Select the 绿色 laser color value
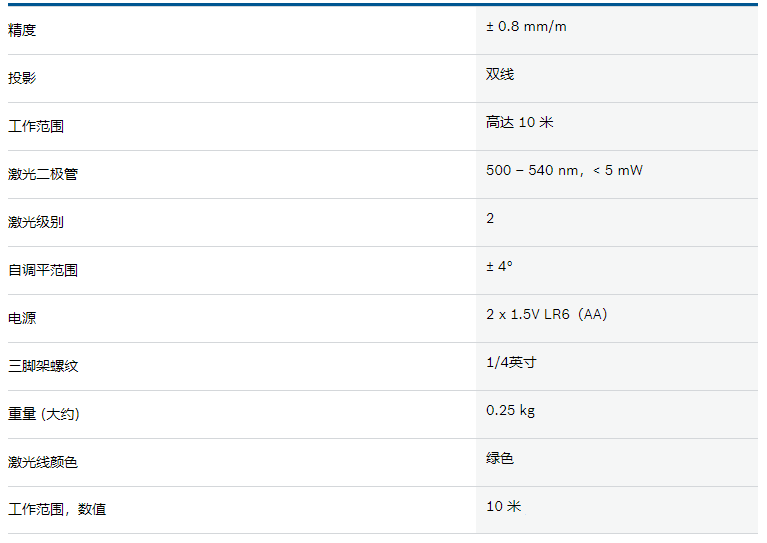This screenshot has height=543, width=767. 500,458
